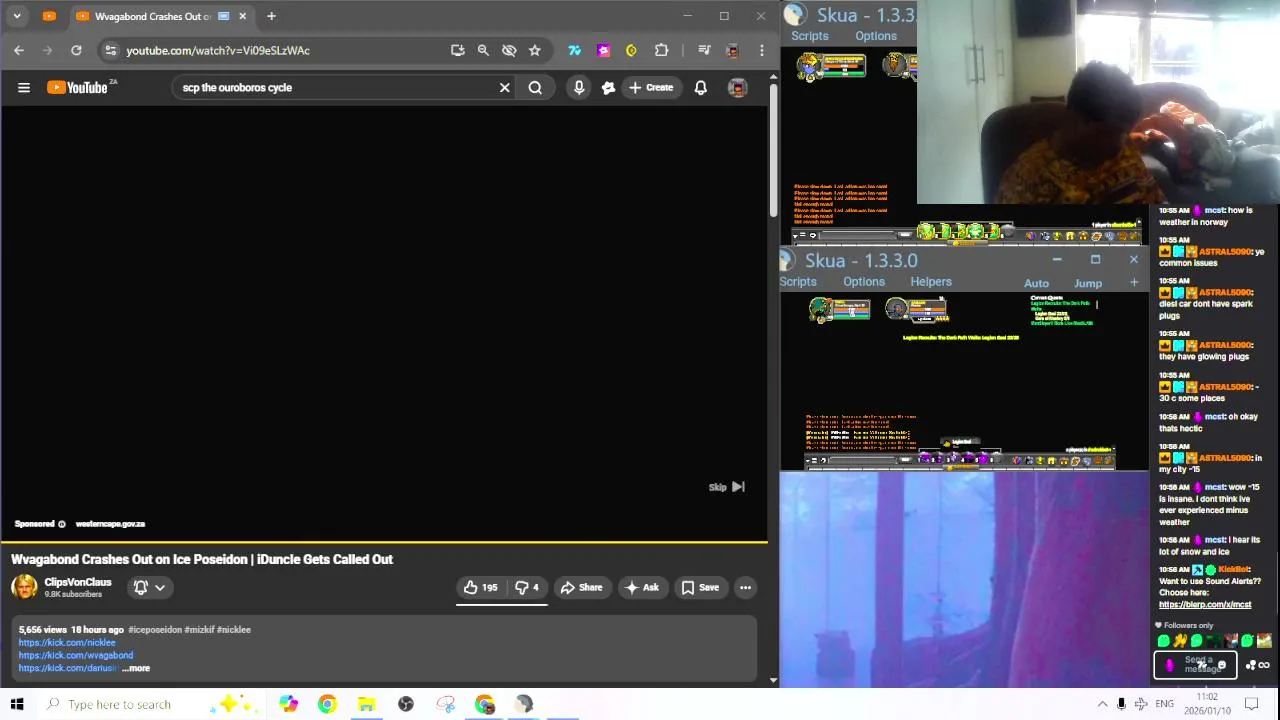
Task: Install app icon in address bar
Action: pos(458,50)
